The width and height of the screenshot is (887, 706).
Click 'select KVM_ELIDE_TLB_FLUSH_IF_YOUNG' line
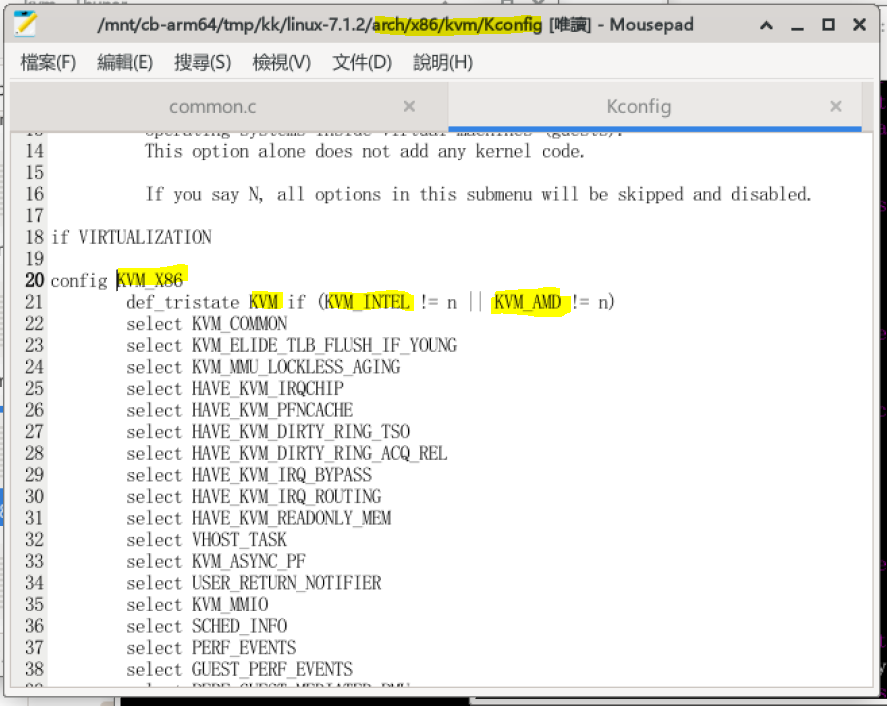[x=291, y=345]
